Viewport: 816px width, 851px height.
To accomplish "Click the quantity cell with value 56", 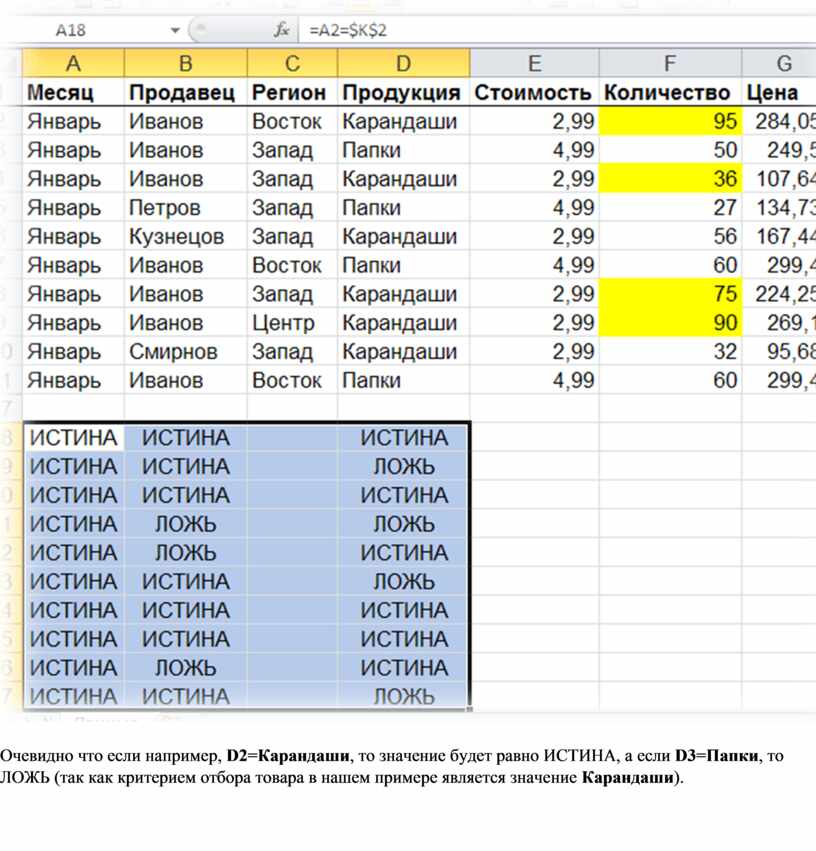I will (670, 236).
